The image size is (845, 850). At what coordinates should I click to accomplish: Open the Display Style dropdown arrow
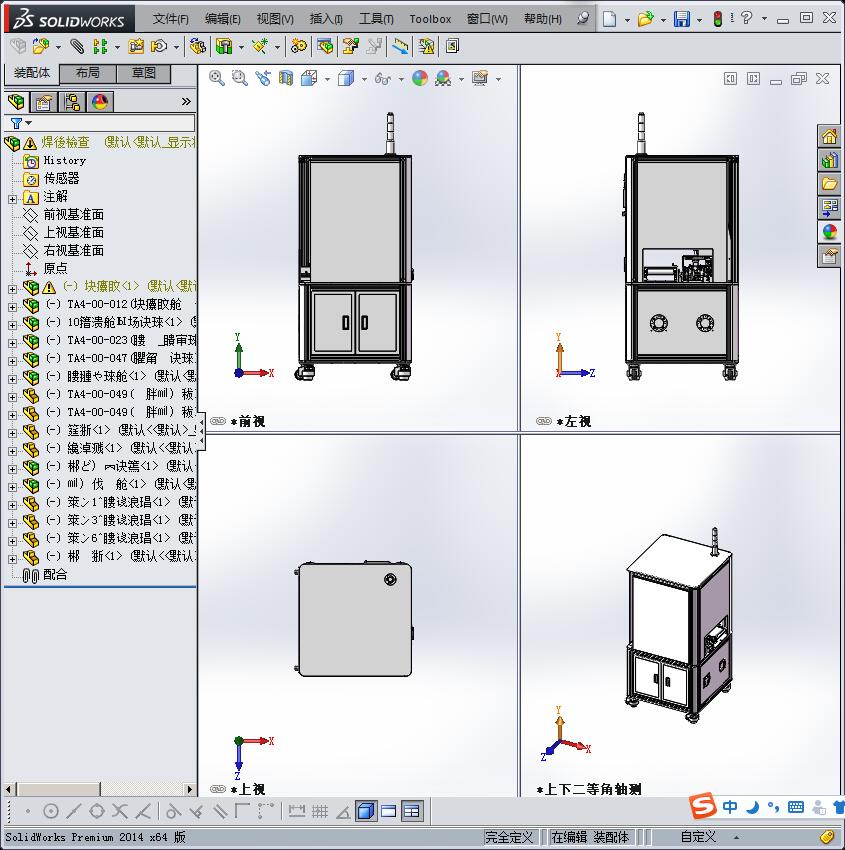[x=364, y=79]
